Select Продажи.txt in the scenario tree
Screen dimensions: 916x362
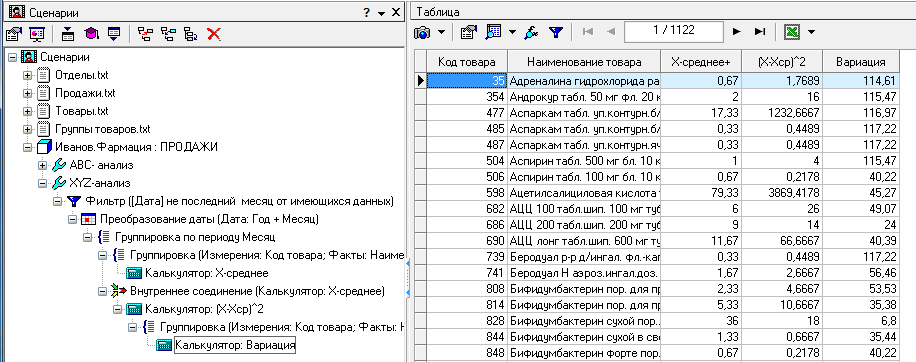pyautogui.click(x=85, y=93)
